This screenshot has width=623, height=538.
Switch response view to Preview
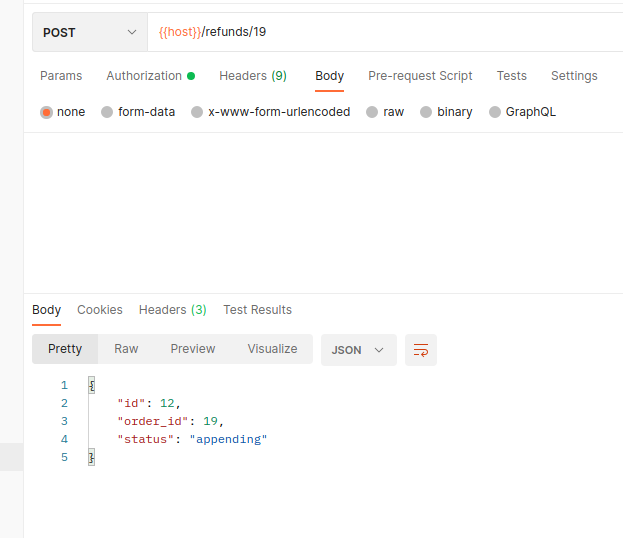[193, 349]
